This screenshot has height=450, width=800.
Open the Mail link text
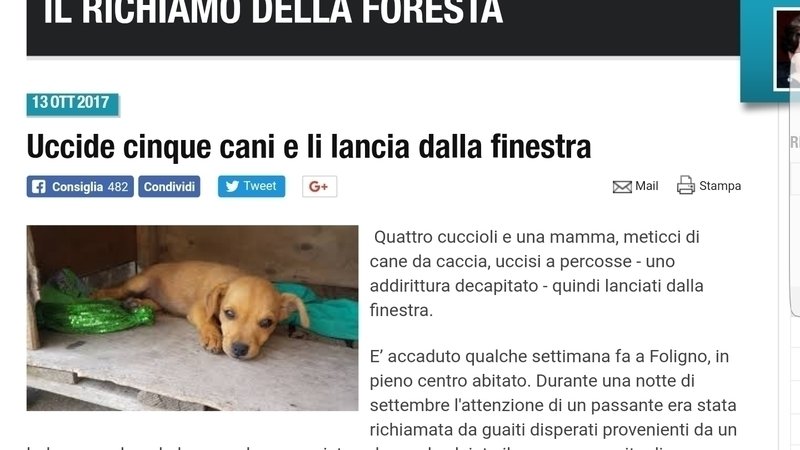(x=646, y=186)
